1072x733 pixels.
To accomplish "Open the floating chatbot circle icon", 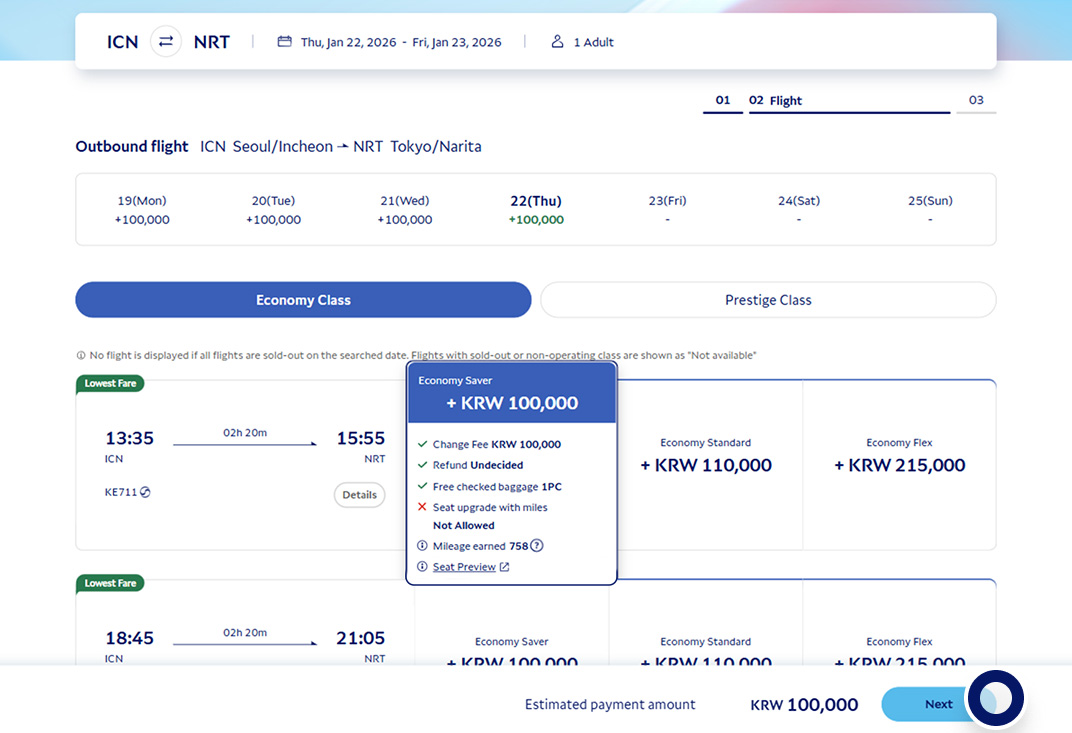I will [x=995, y=698].
